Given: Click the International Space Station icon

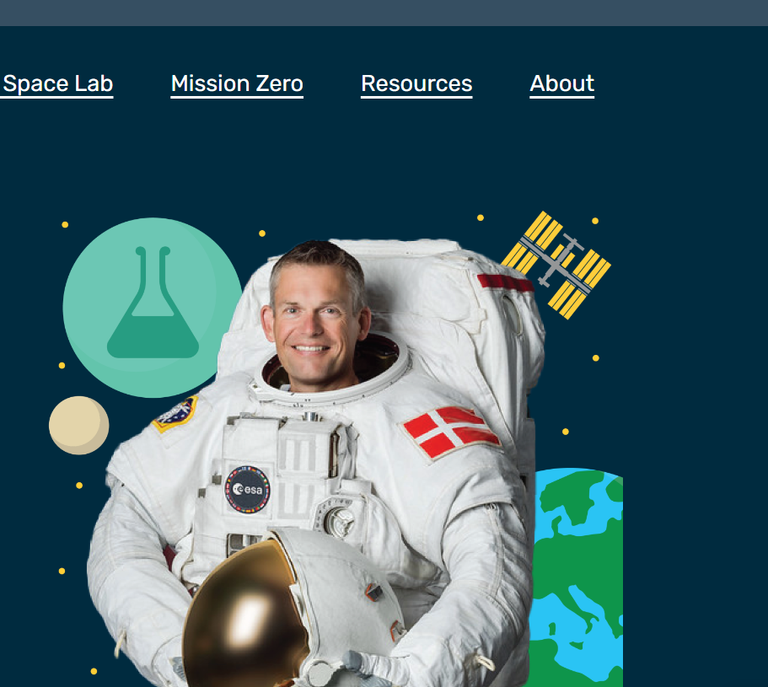Looking at the screenshot, I should (556, 265).
